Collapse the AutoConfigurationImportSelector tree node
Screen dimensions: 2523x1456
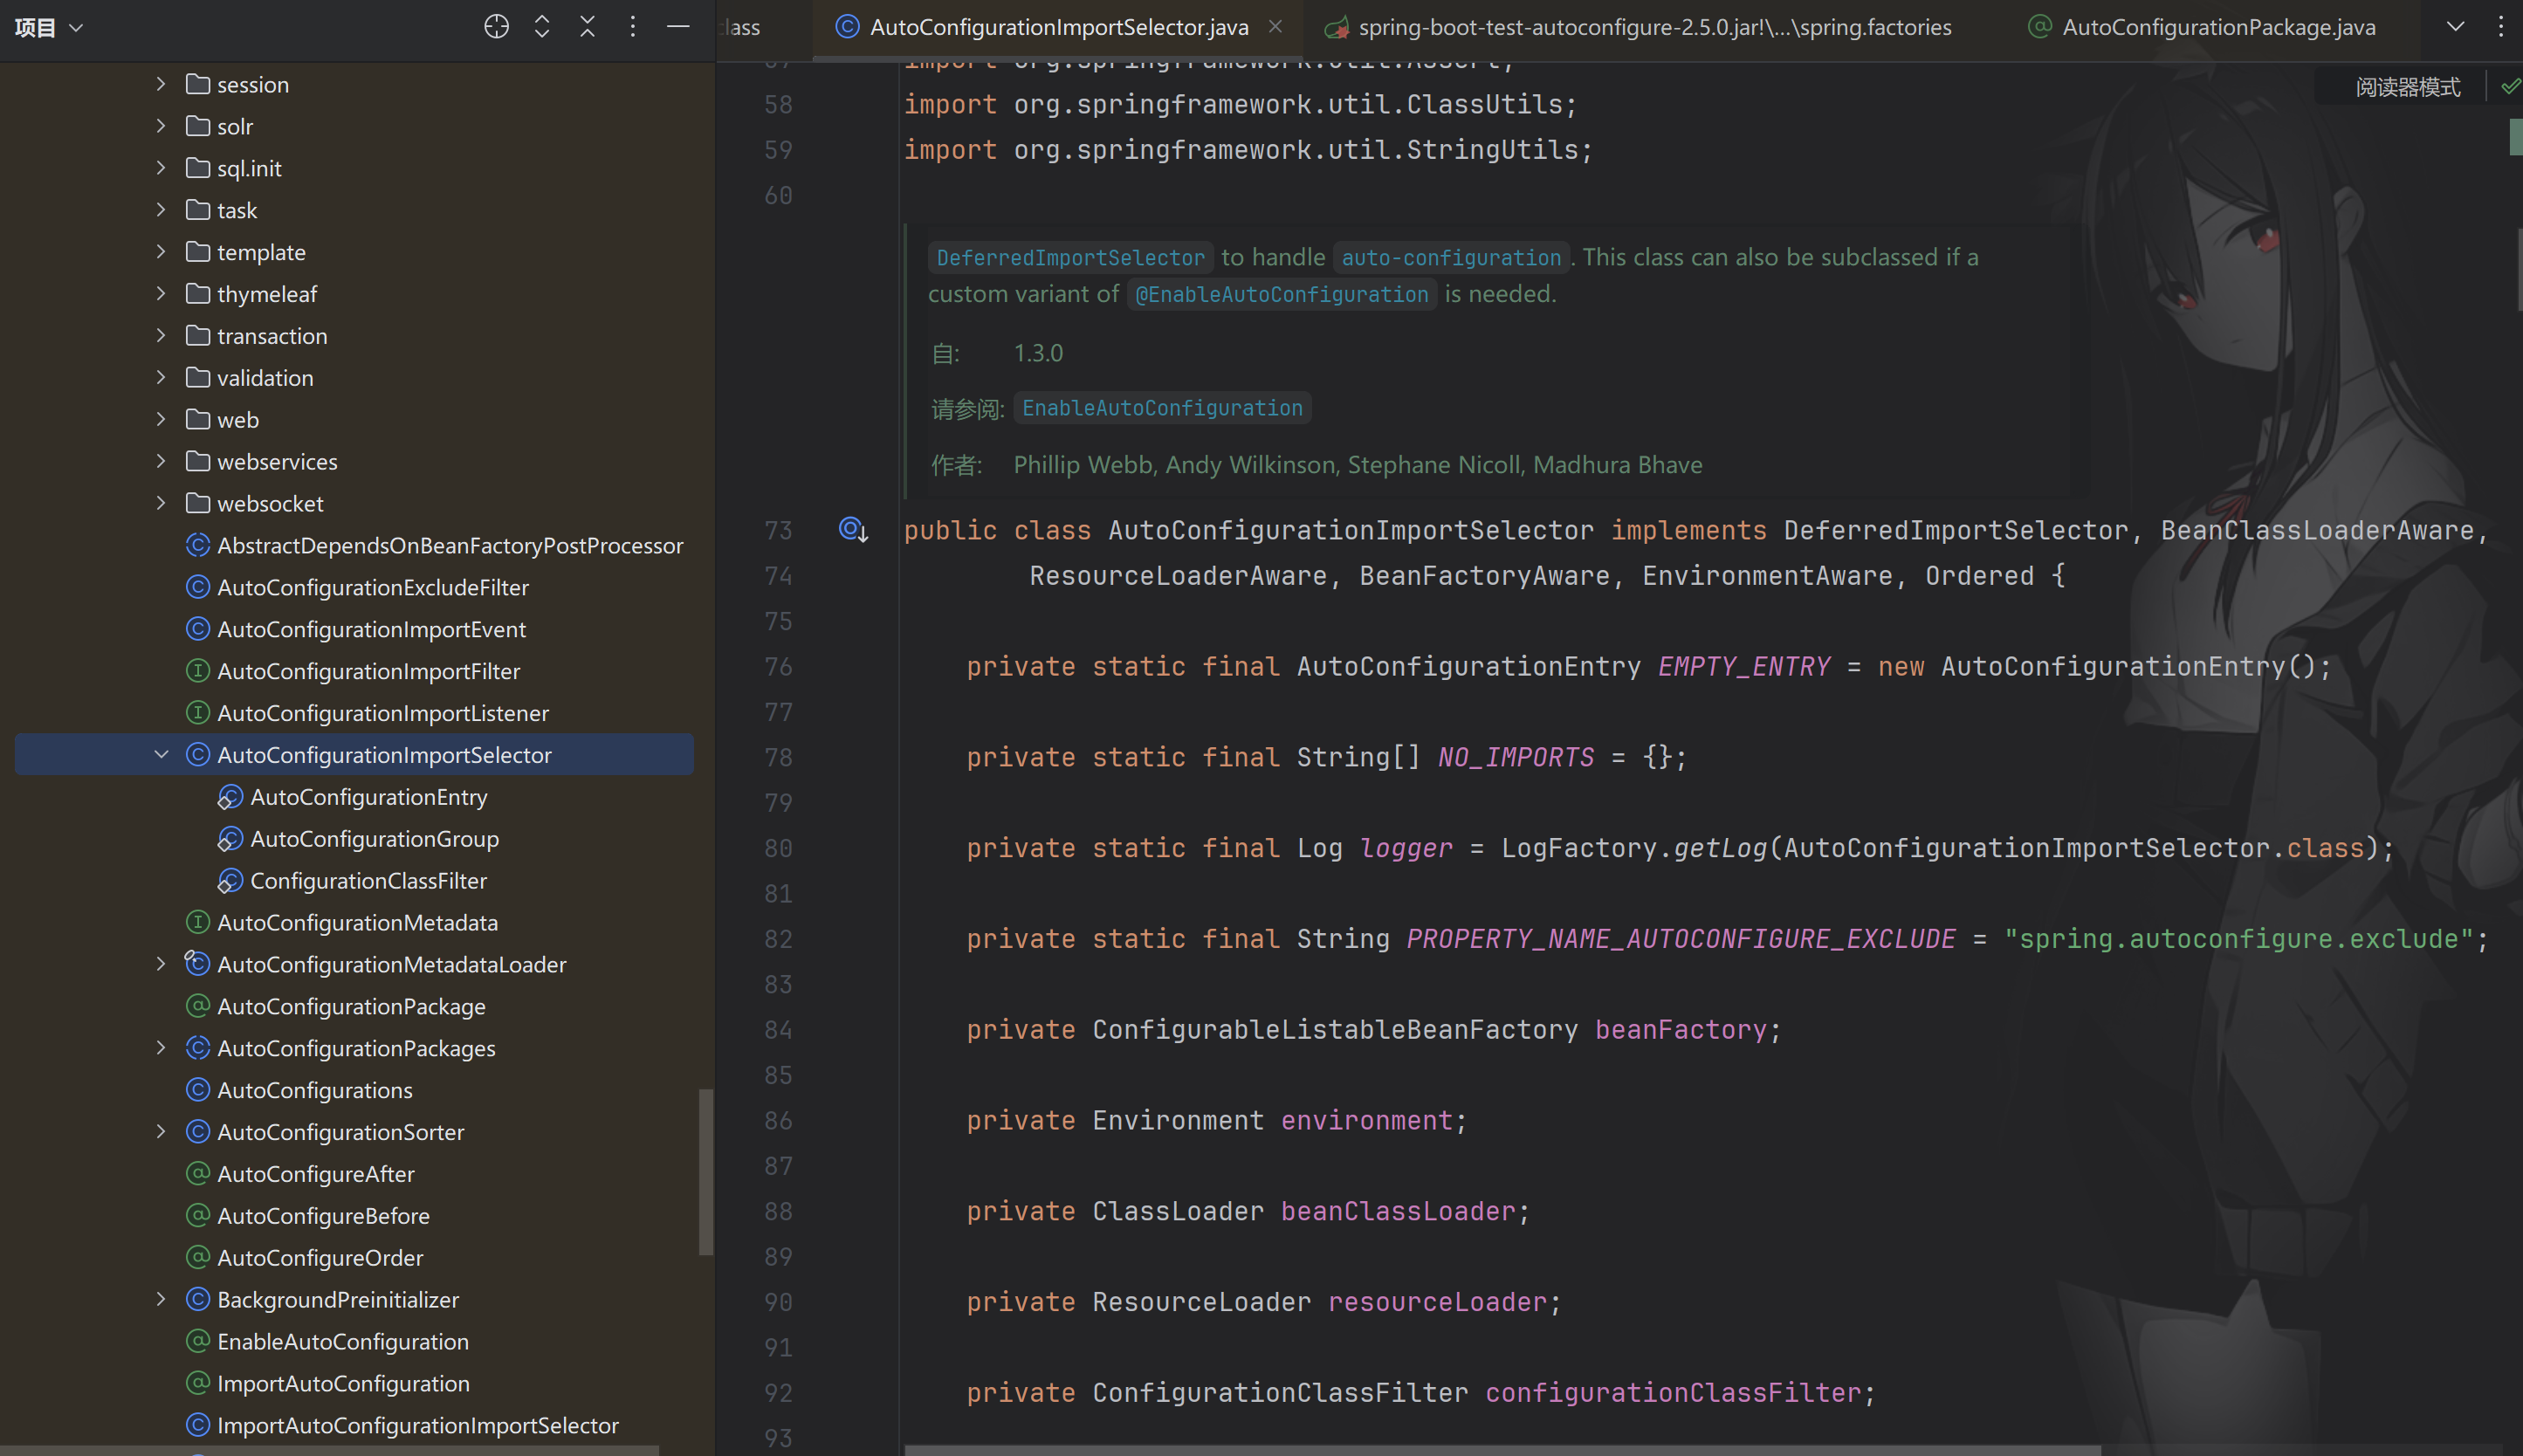[161, 755]
